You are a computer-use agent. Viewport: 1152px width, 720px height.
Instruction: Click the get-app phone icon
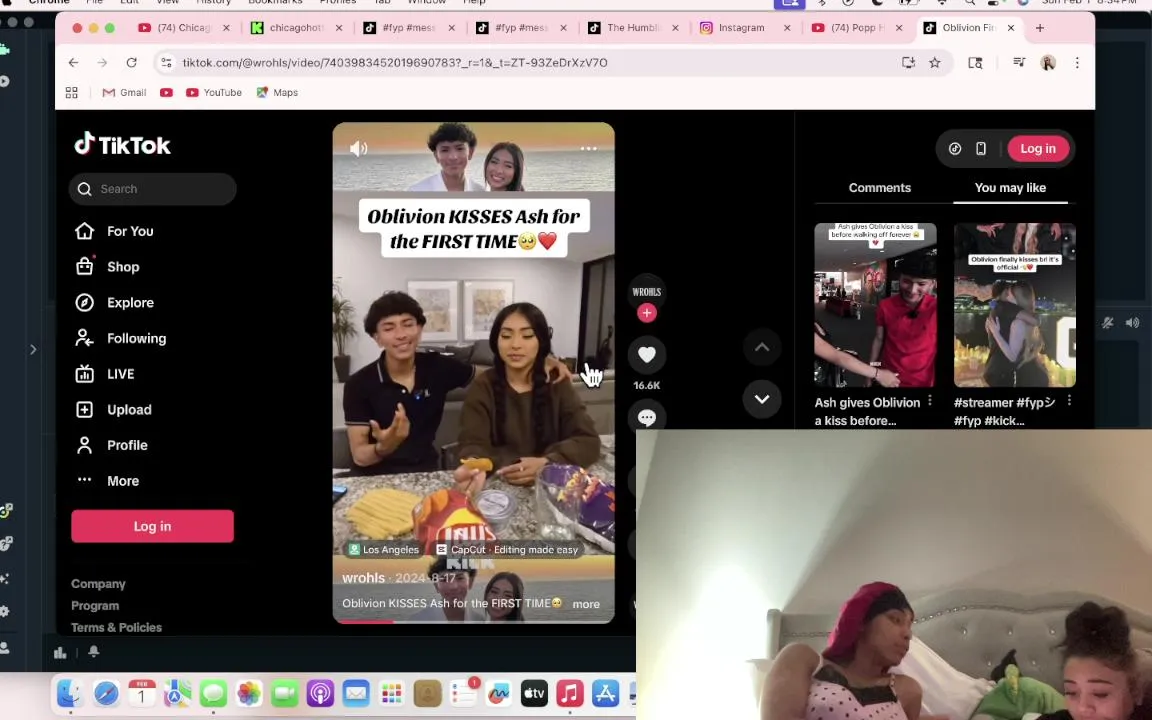tap(981, 148)
